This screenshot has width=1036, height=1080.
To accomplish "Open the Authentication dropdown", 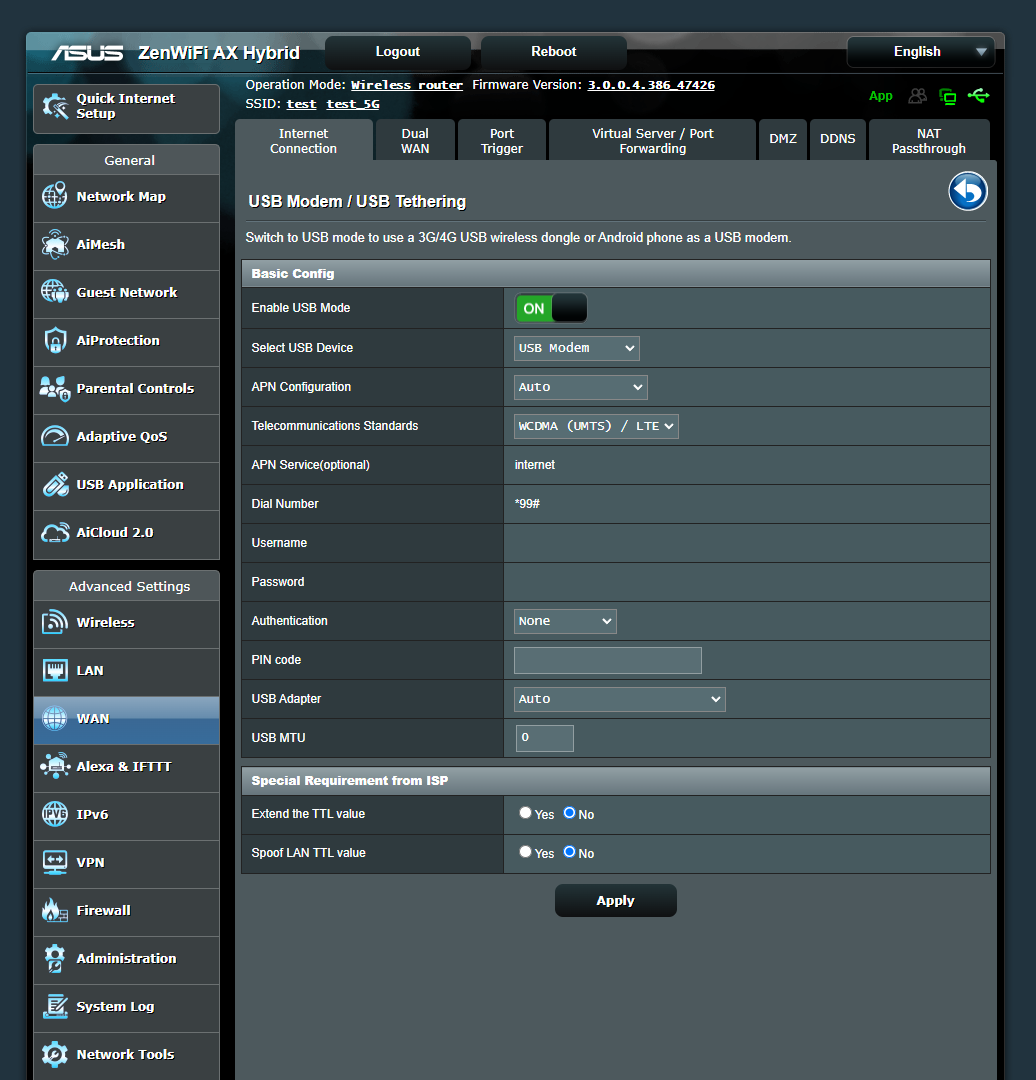I will (564, 621).
